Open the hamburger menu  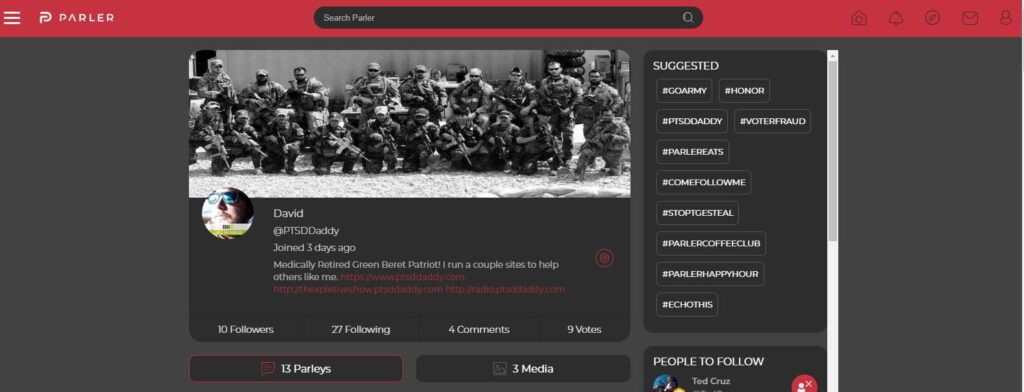click(x=12, y=18)
